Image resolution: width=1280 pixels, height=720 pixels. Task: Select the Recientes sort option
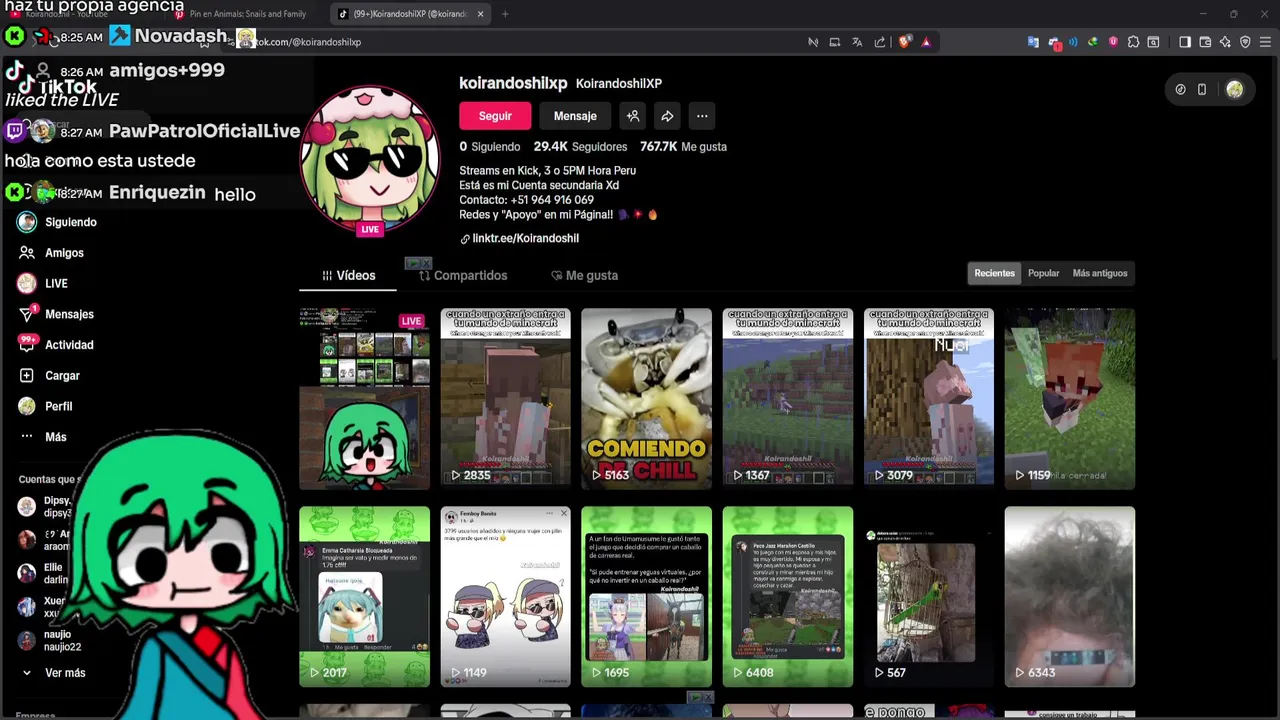994,273
